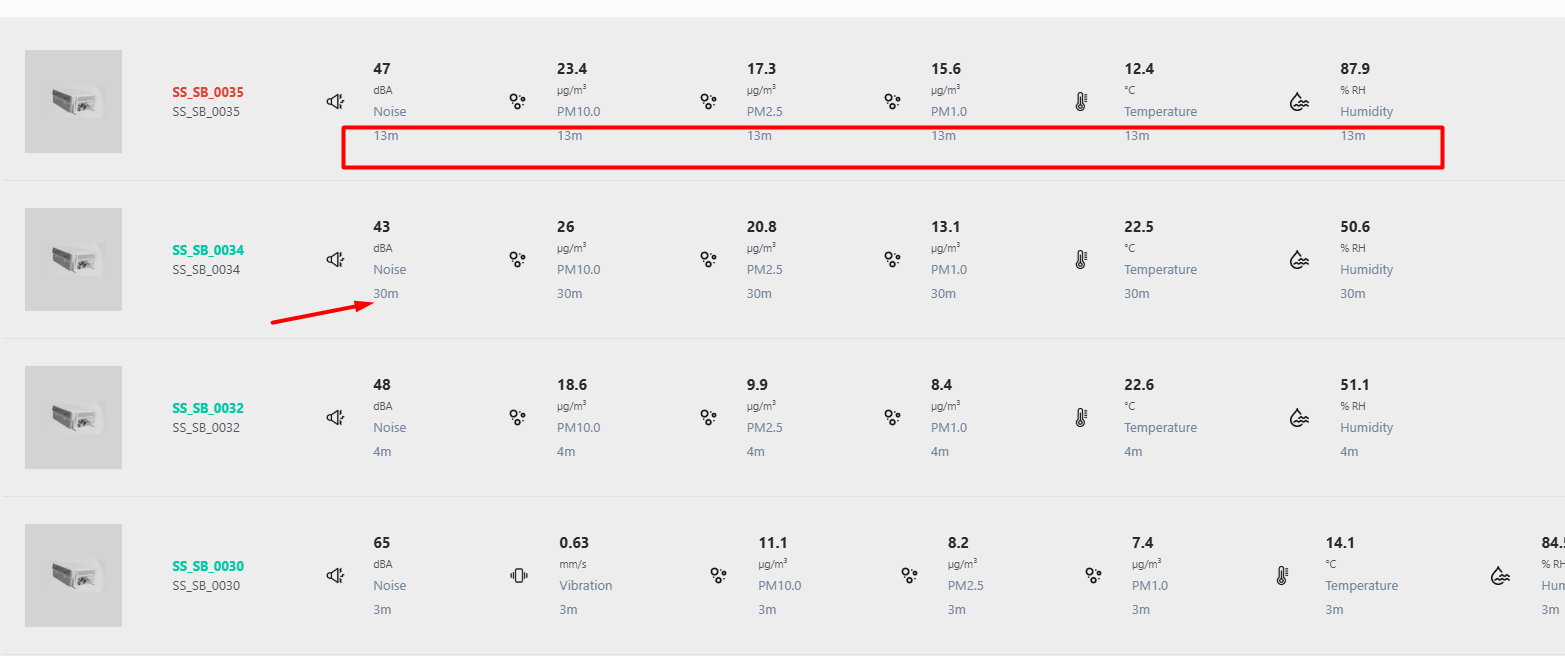1565x656 pixels.
Task: Click the noise speaker icon for SS_SB_0032
Action: 336,417
